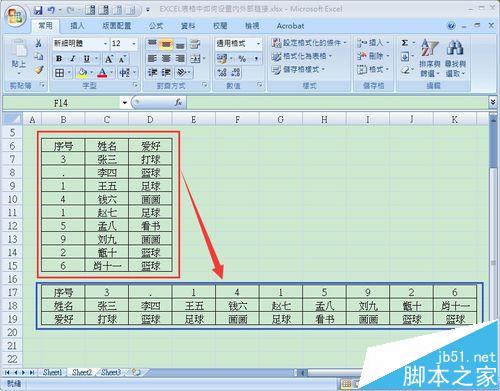Switch to the Sheet2 tab
This screenshot has height=391, width=500.
pos(82,372)
